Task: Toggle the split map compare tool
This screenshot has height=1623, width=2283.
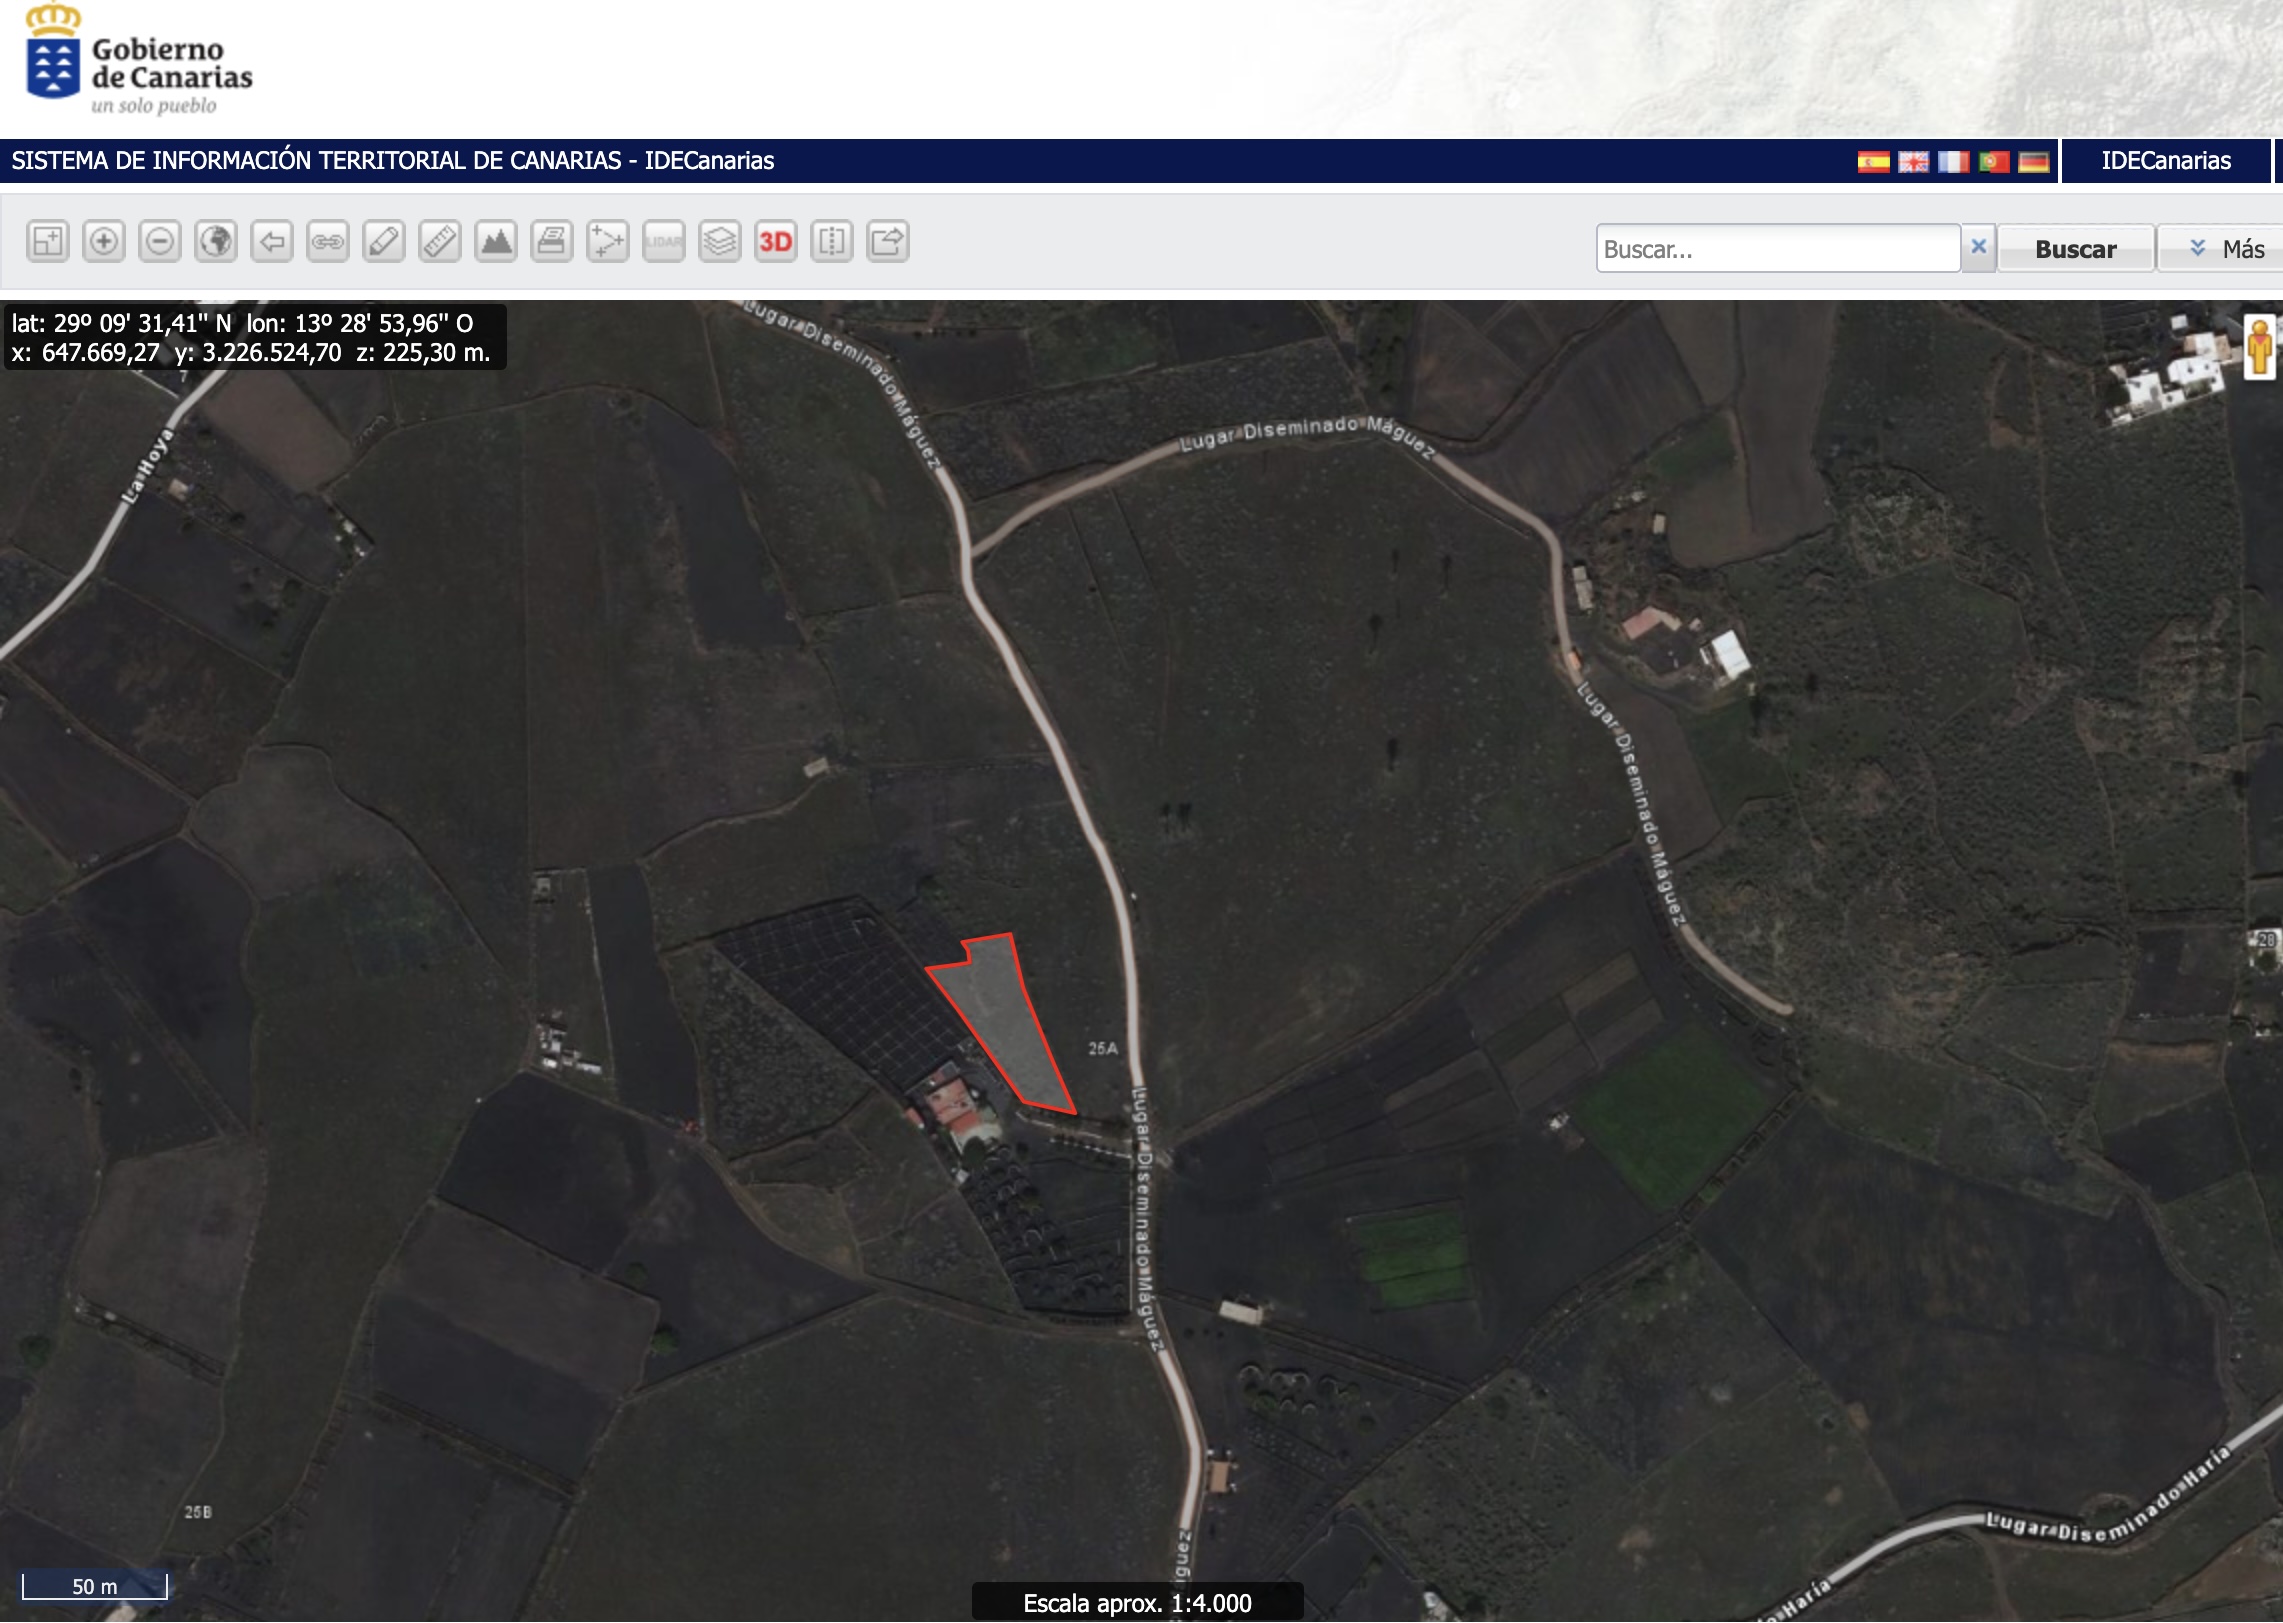Action: coord(832,242)
